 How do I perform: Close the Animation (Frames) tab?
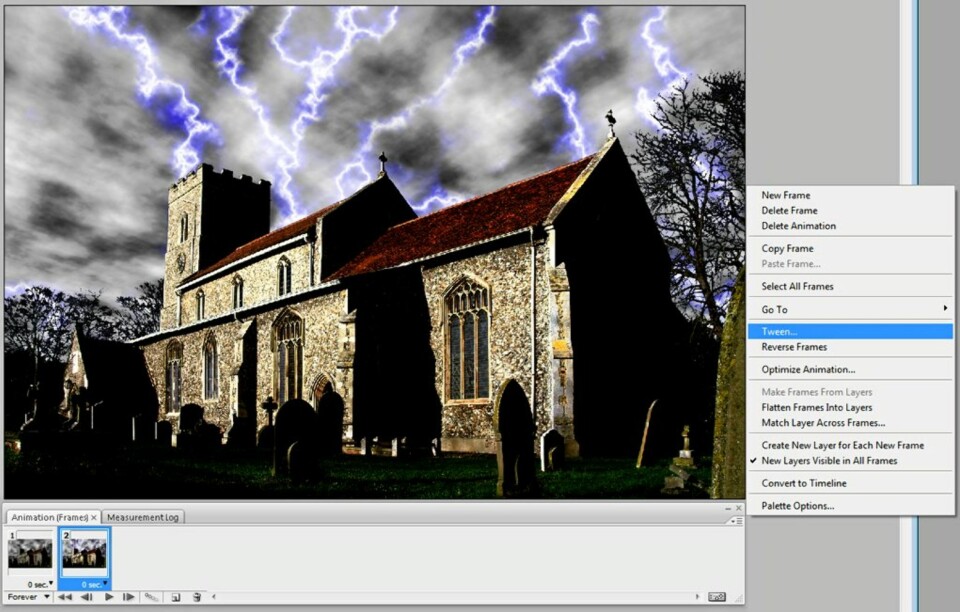pos(94,517)
